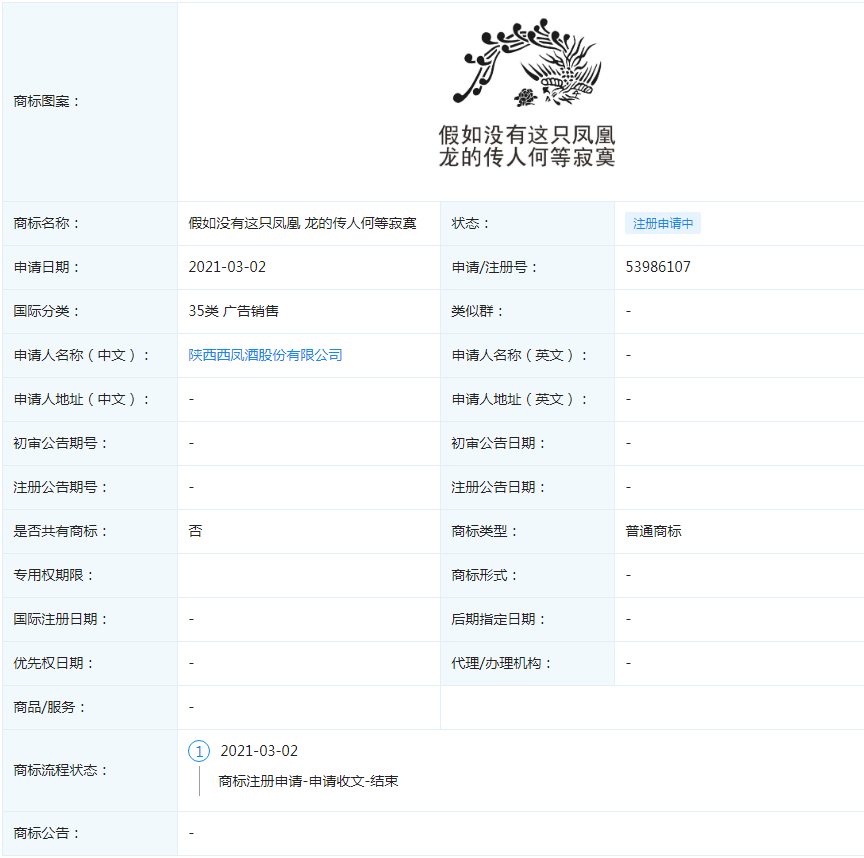Click the 申请人名称（中文） label

(81, 355)
